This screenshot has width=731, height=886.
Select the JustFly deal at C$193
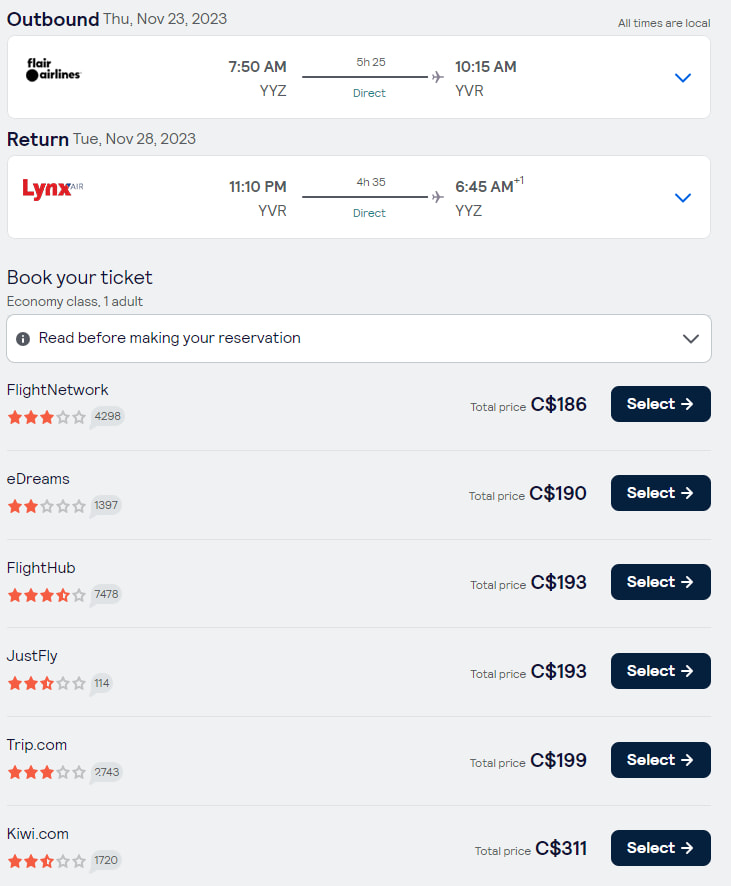(x=660, y=671)
